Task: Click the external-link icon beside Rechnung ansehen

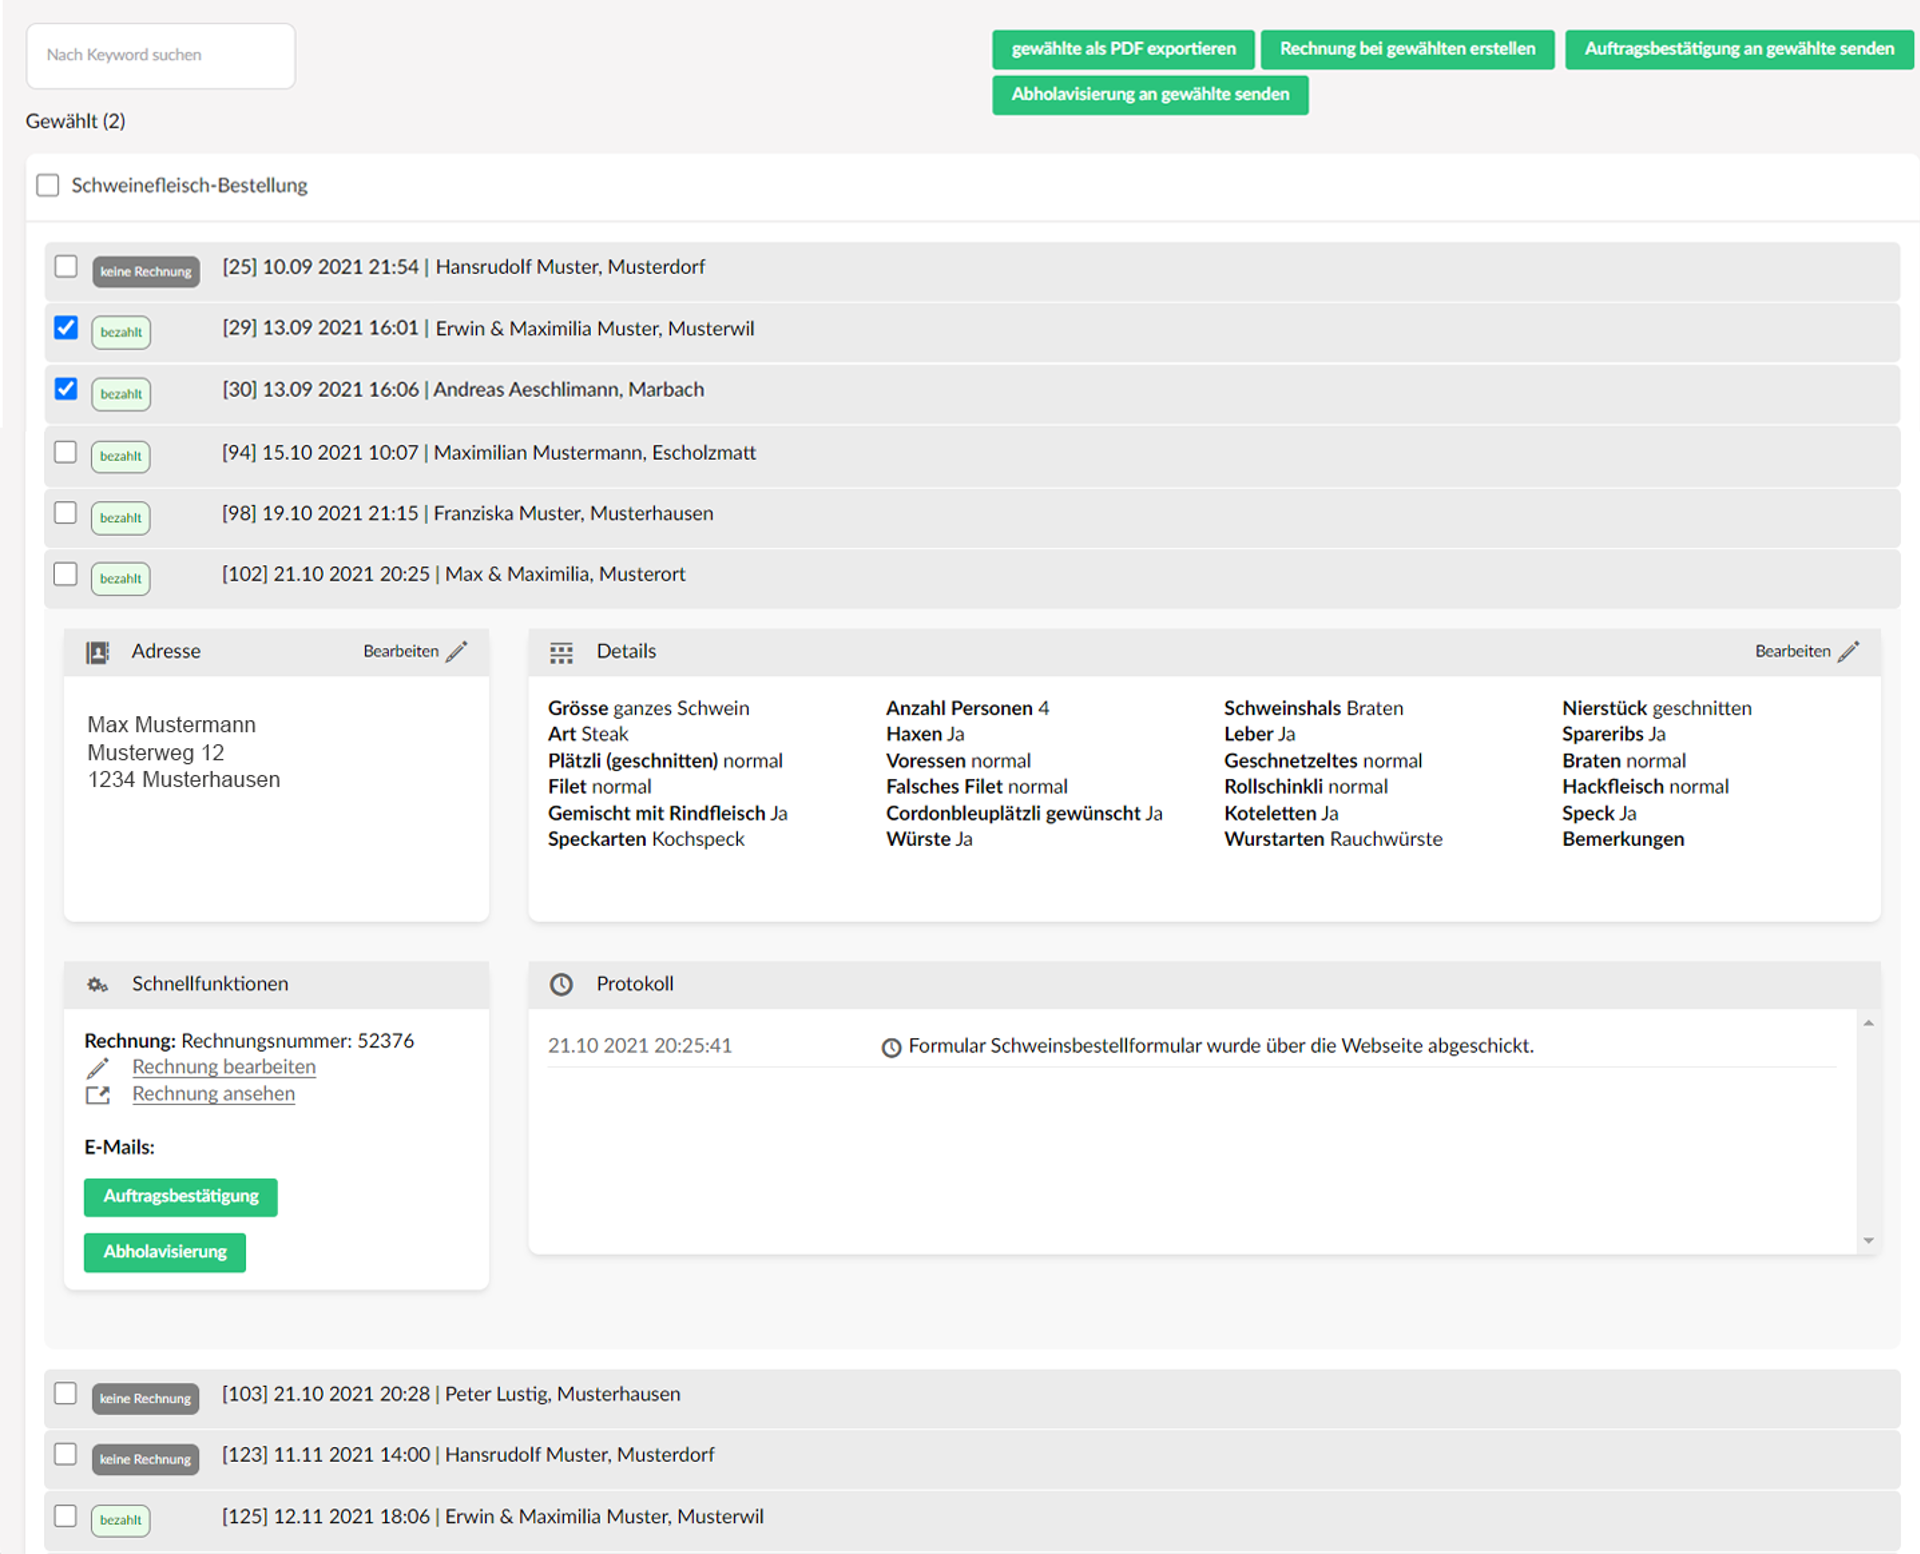Action: (97, 1095)
